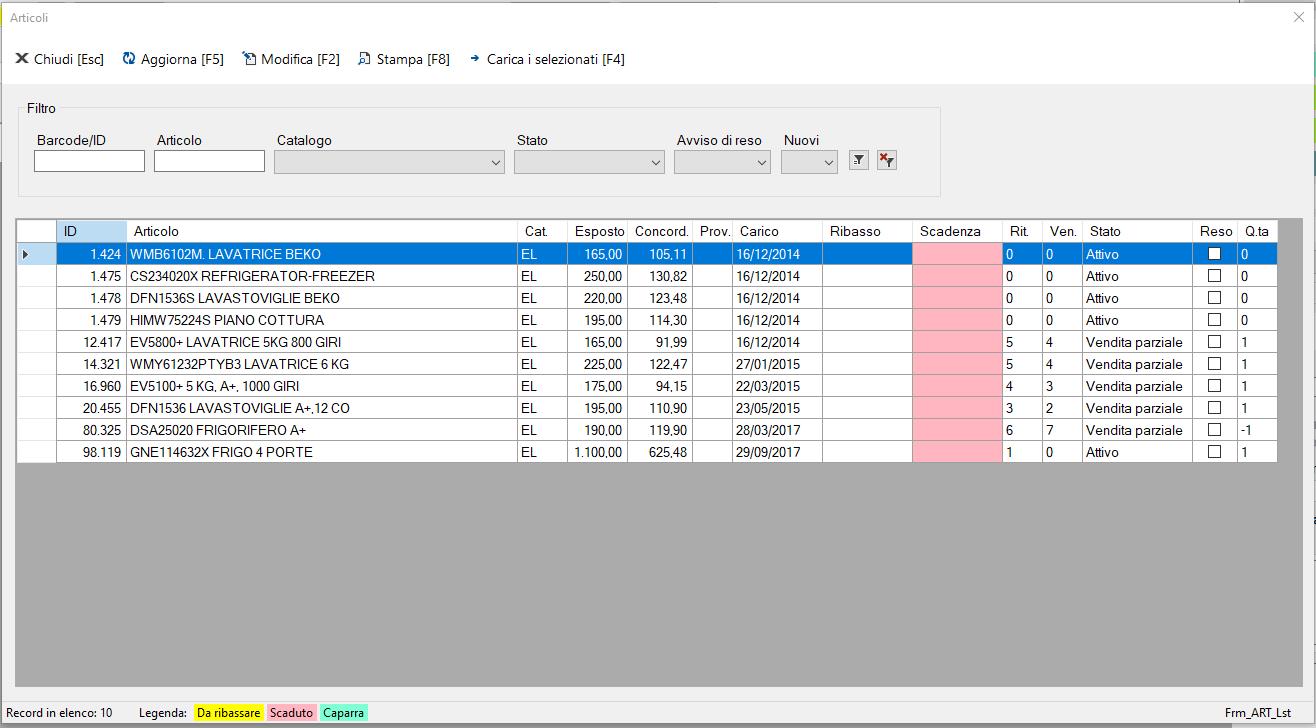Sort by the Stato column header
The image size is (1316, 728).
(x=1138, y=232)
